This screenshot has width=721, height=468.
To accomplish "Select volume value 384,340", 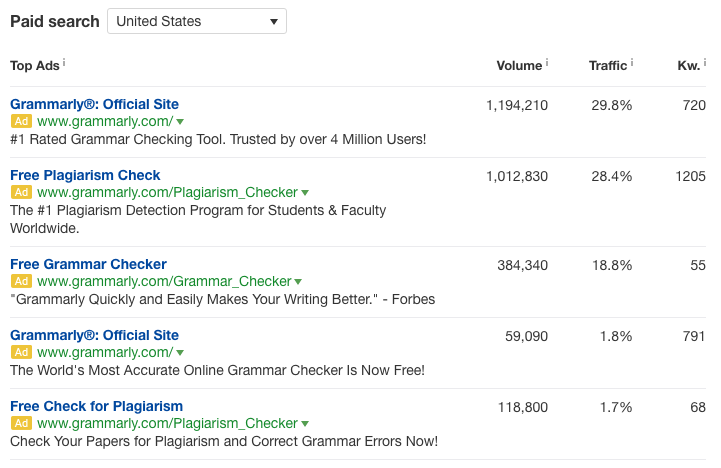I will click(522, 265).
